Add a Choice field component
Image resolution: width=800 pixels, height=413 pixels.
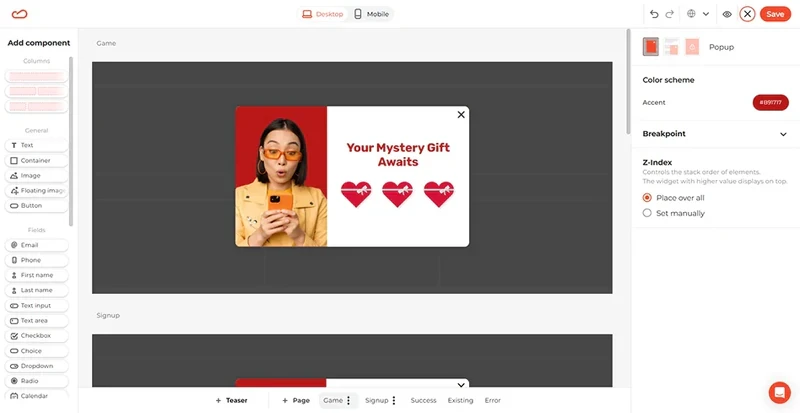(x=36, y=351)
